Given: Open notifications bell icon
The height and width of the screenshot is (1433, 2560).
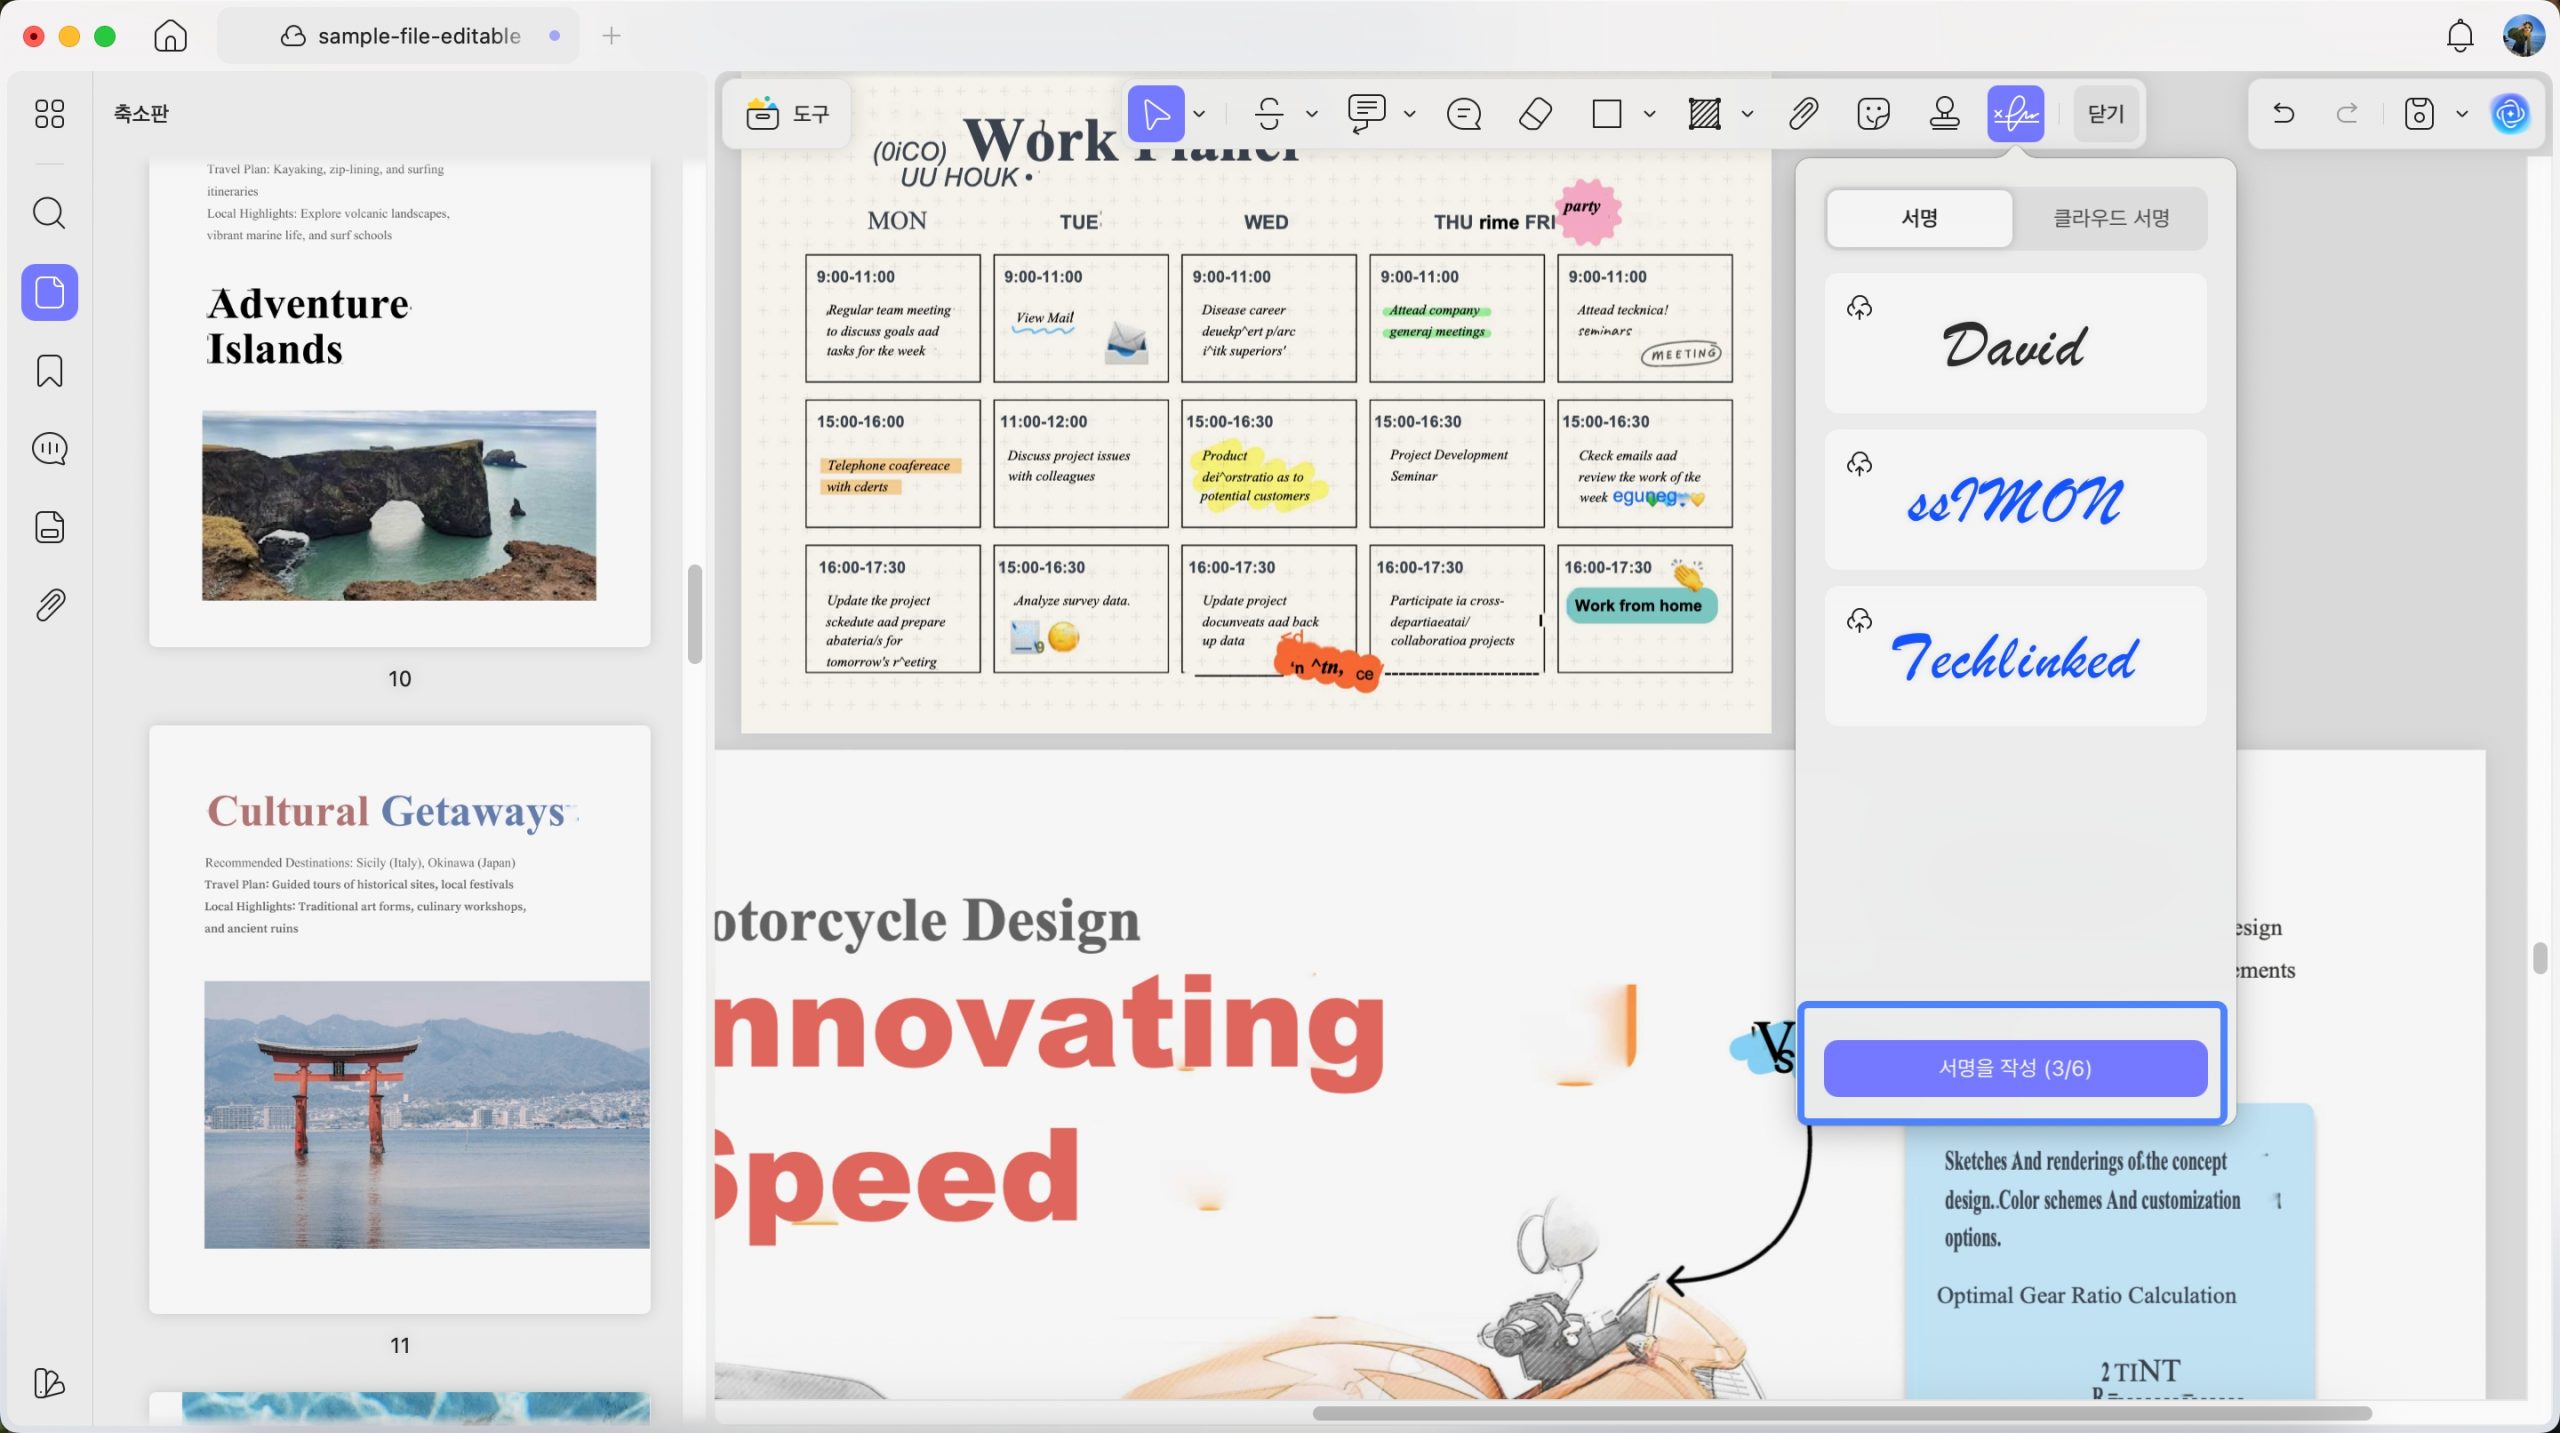Looking at the screenshot, I should (x=2460, y=36).
